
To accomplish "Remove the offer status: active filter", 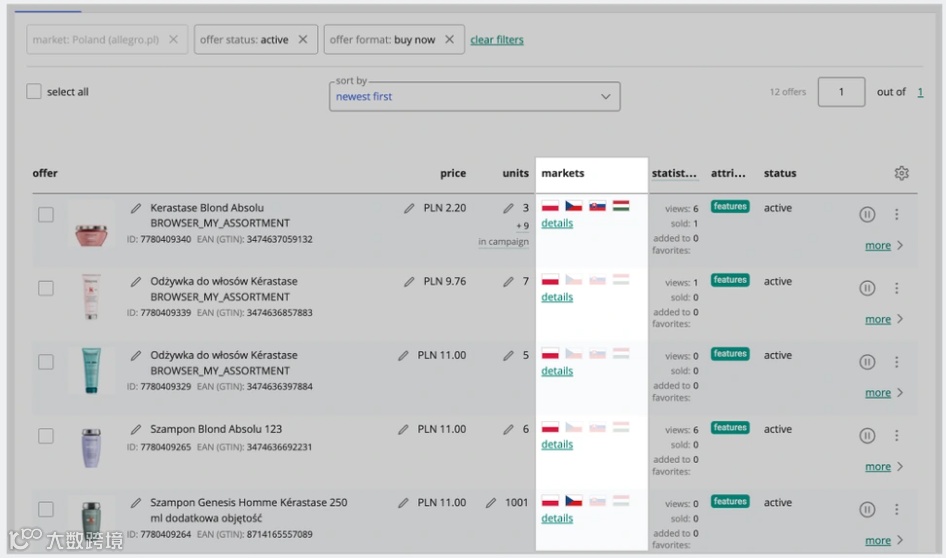I will (x=303, y=39).
